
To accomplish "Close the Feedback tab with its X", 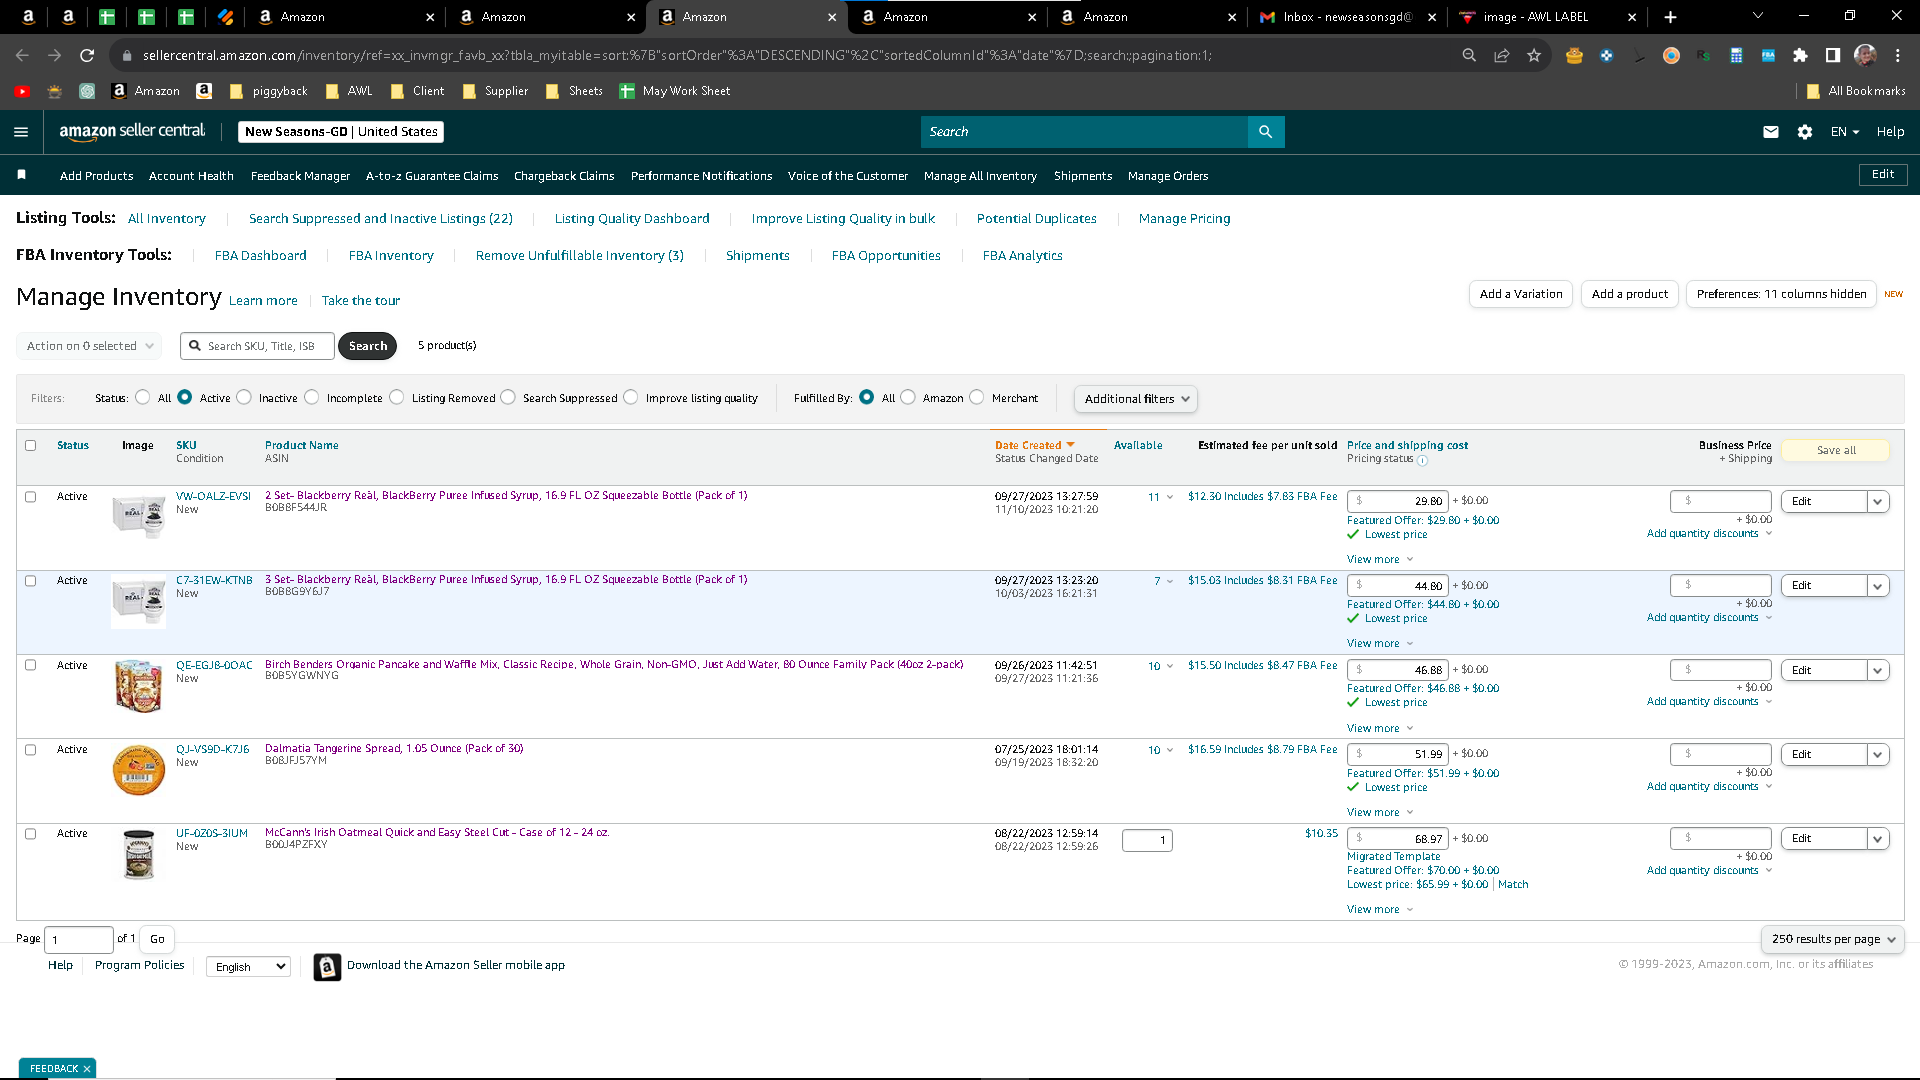I will 87,1069.
